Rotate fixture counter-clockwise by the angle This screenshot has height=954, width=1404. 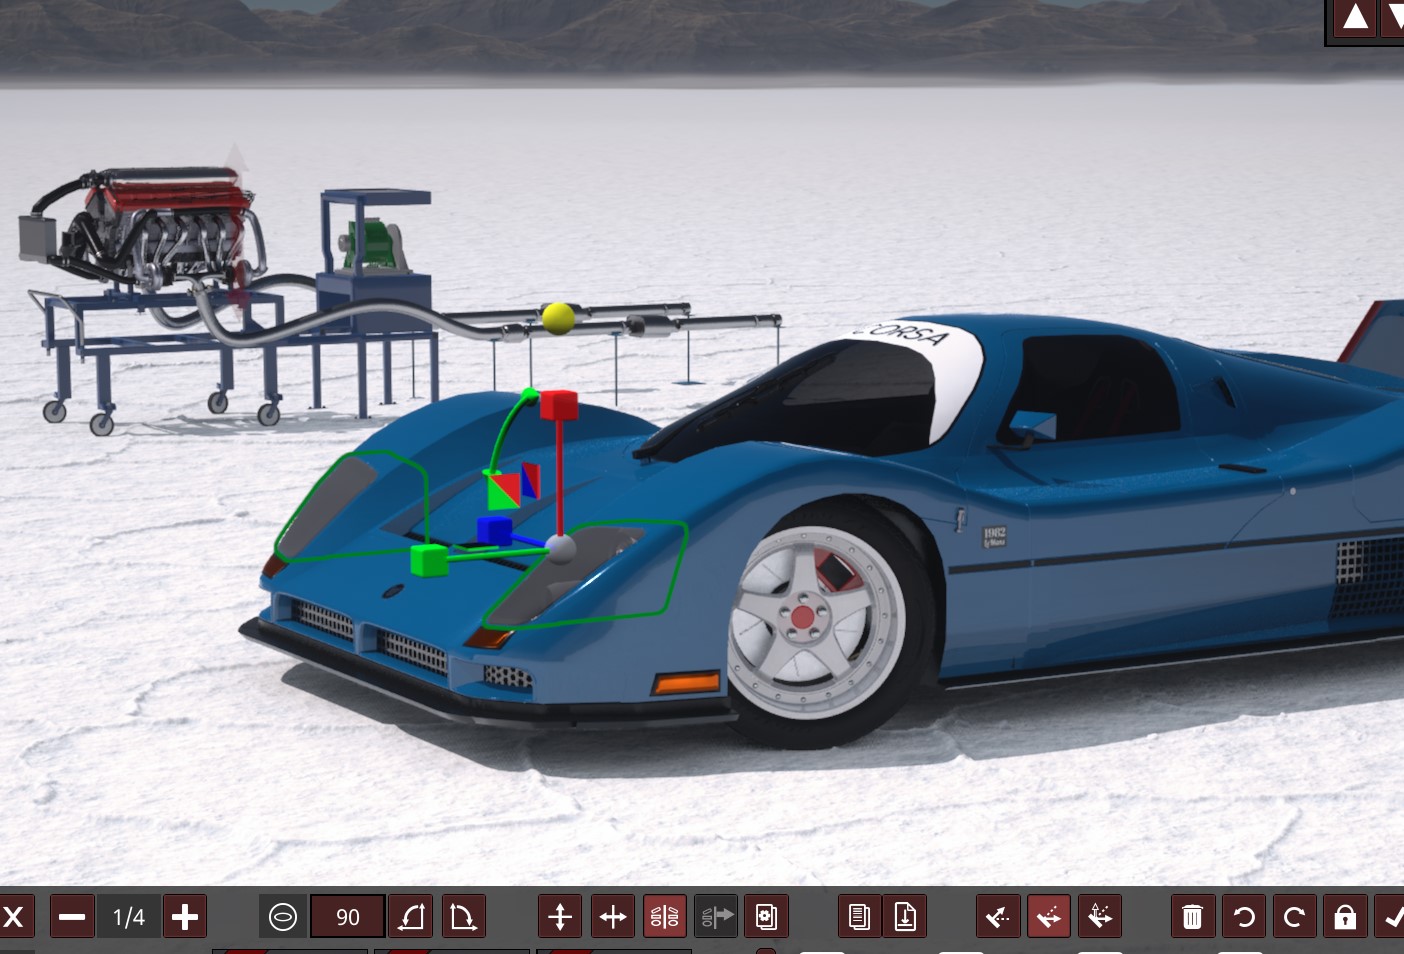point(411,917)
